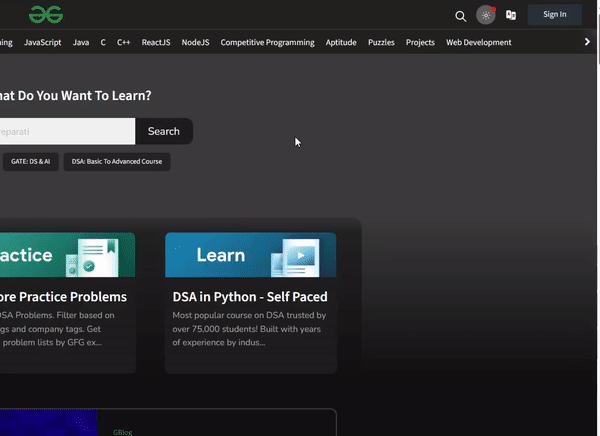Select the C++ nav item
This screenshot has height=436, width=600.
click(x=124, y=42)
